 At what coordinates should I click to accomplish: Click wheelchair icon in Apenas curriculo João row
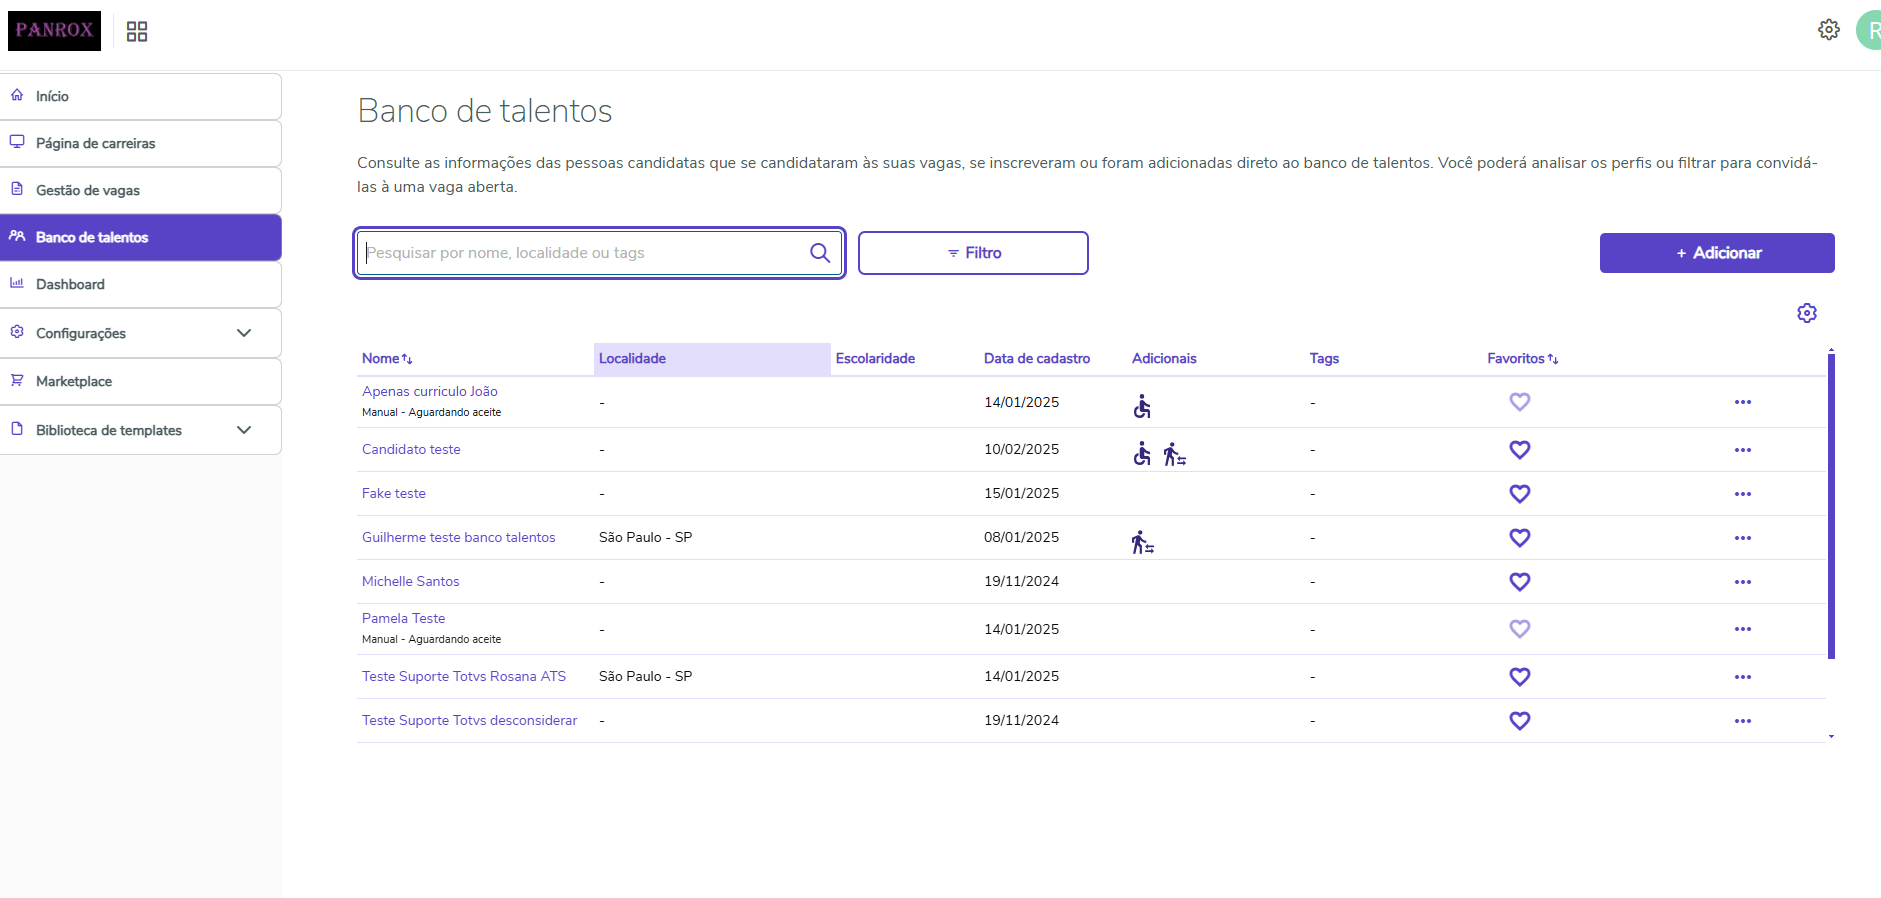(1142, 406)
